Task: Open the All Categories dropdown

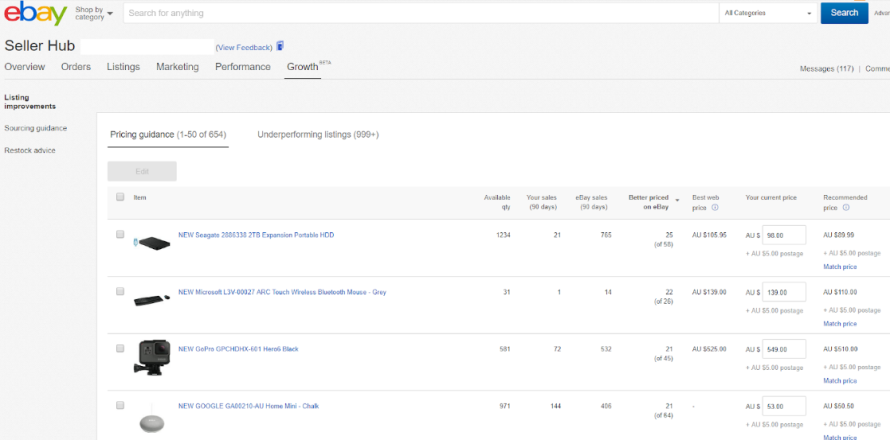Action: [768, 13]
